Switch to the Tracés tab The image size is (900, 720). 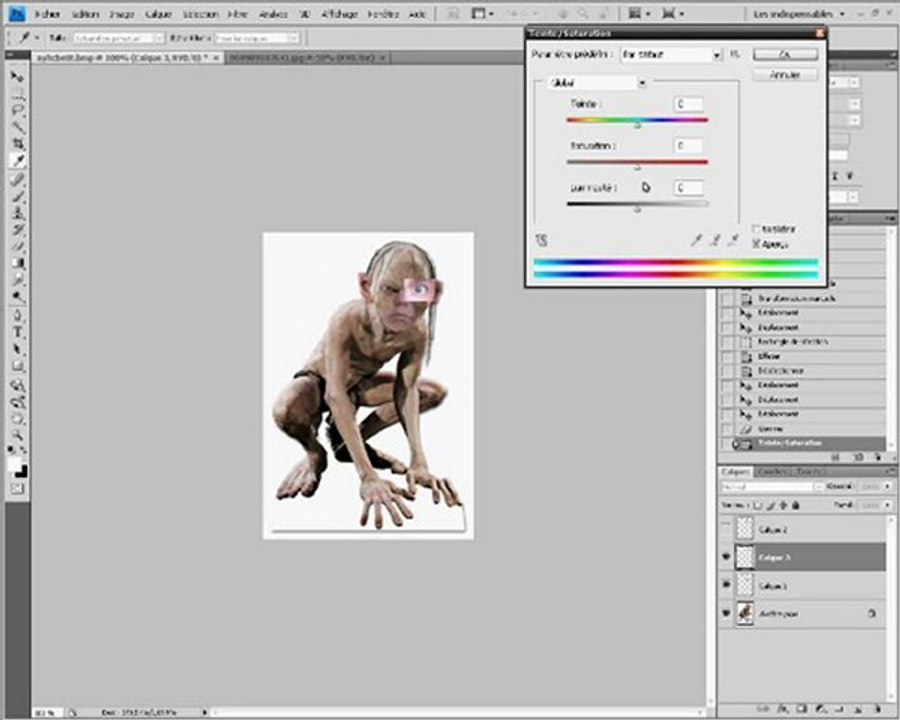pyautogui.click(x=809, y=471)
